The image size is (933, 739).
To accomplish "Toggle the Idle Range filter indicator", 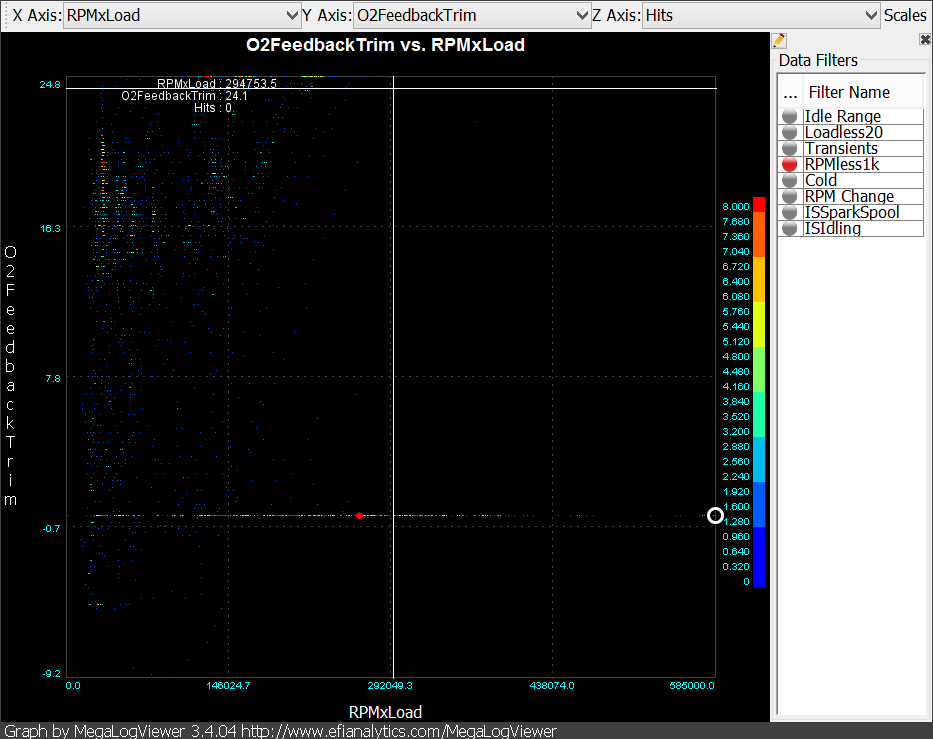I will [x=790, y=117].
